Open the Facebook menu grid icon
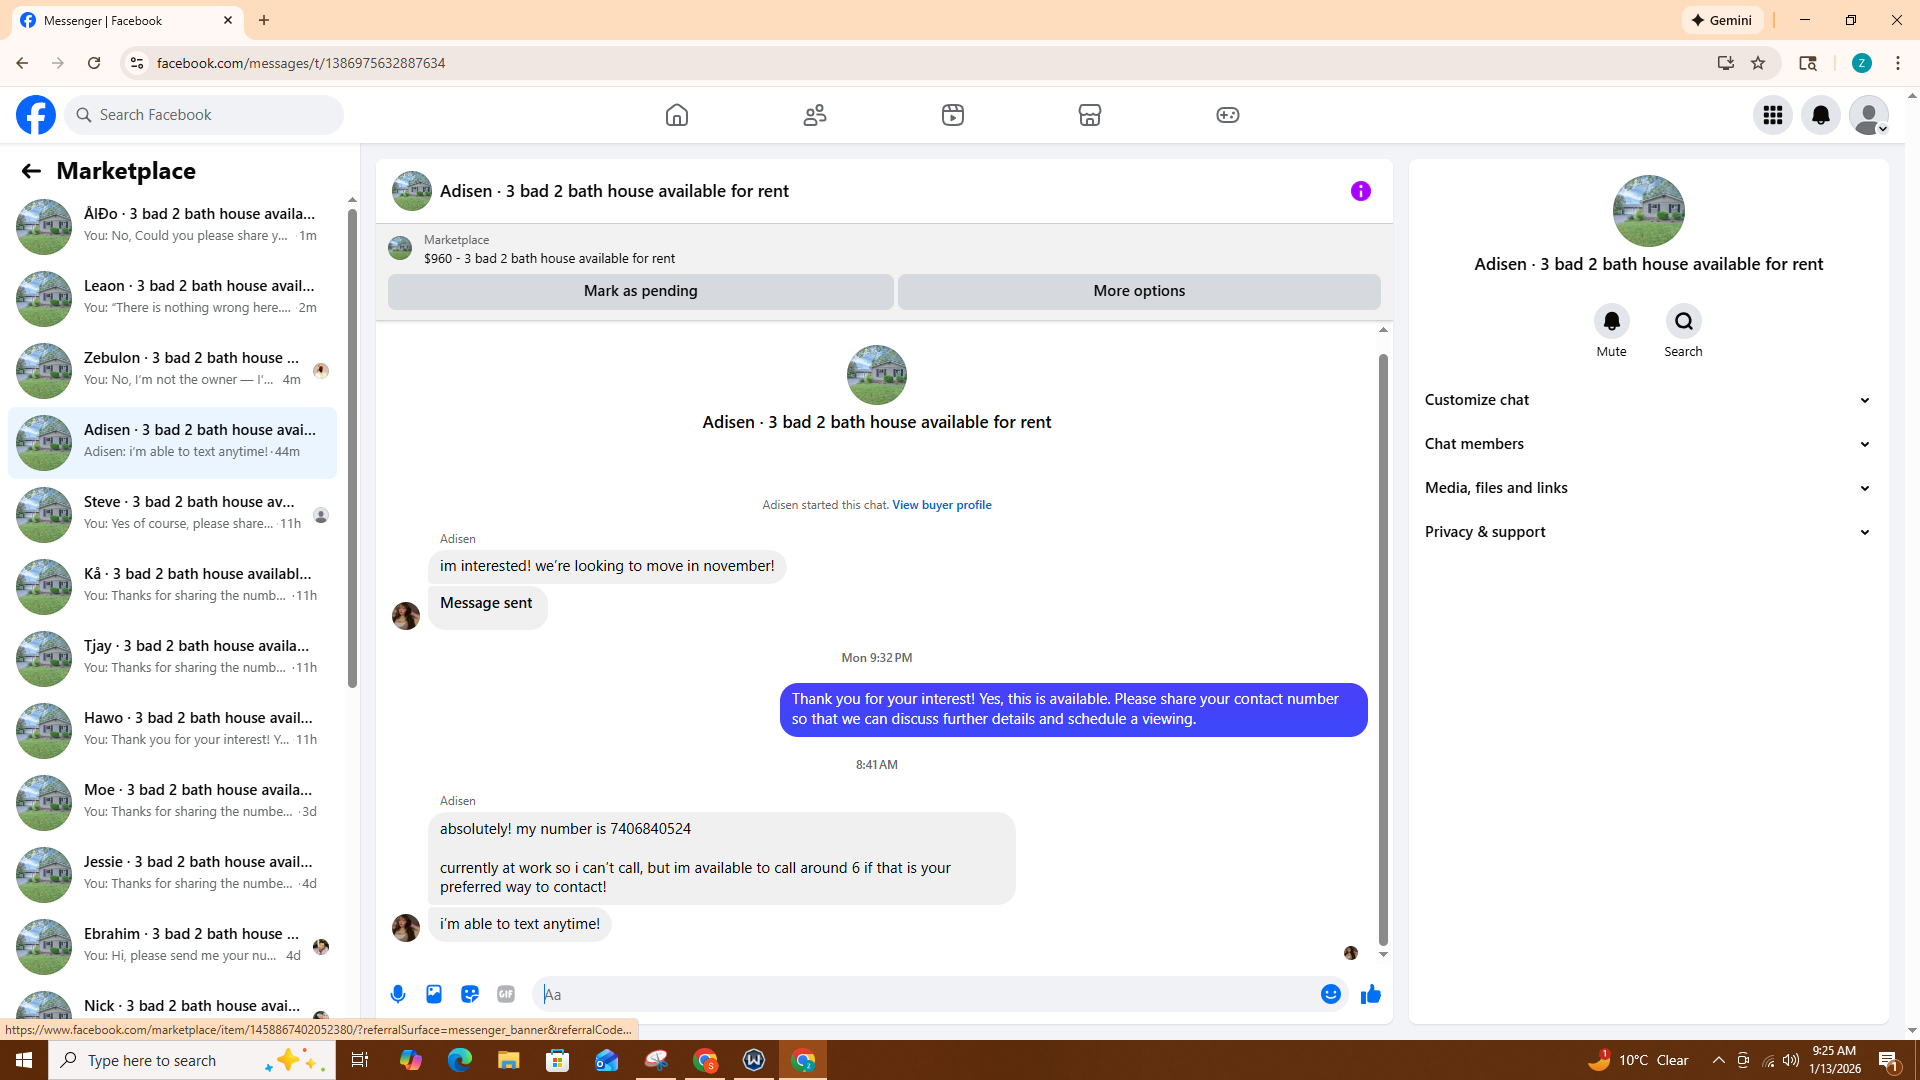Screen dimensions: 1920x1080 pos(1772,115)
